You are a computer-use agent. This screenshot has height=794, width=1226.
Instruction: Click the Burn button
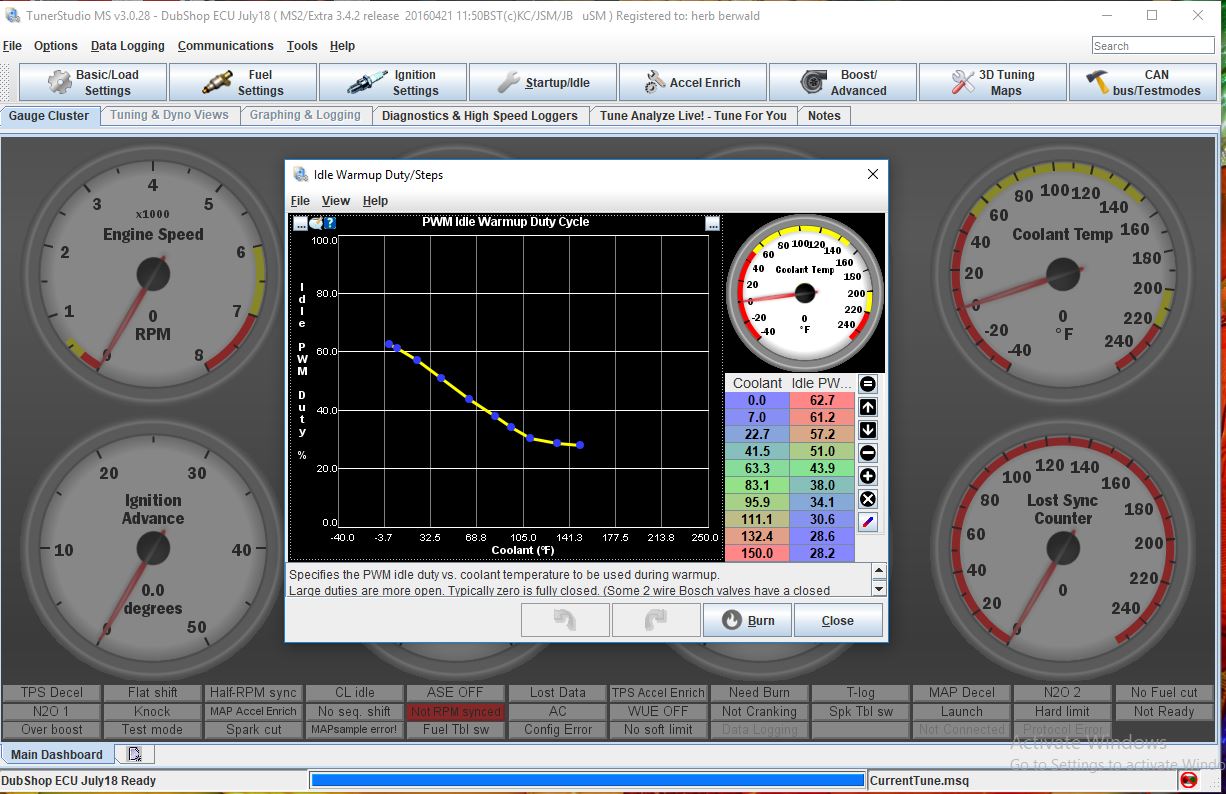748,620
